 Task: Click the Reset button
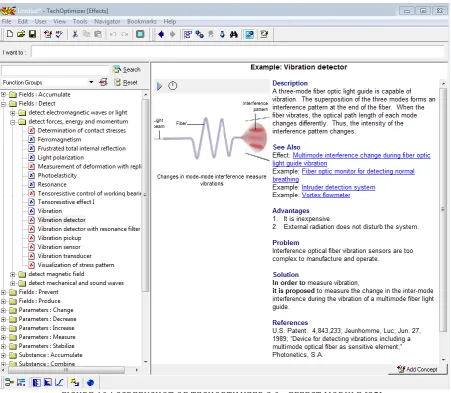126,82
